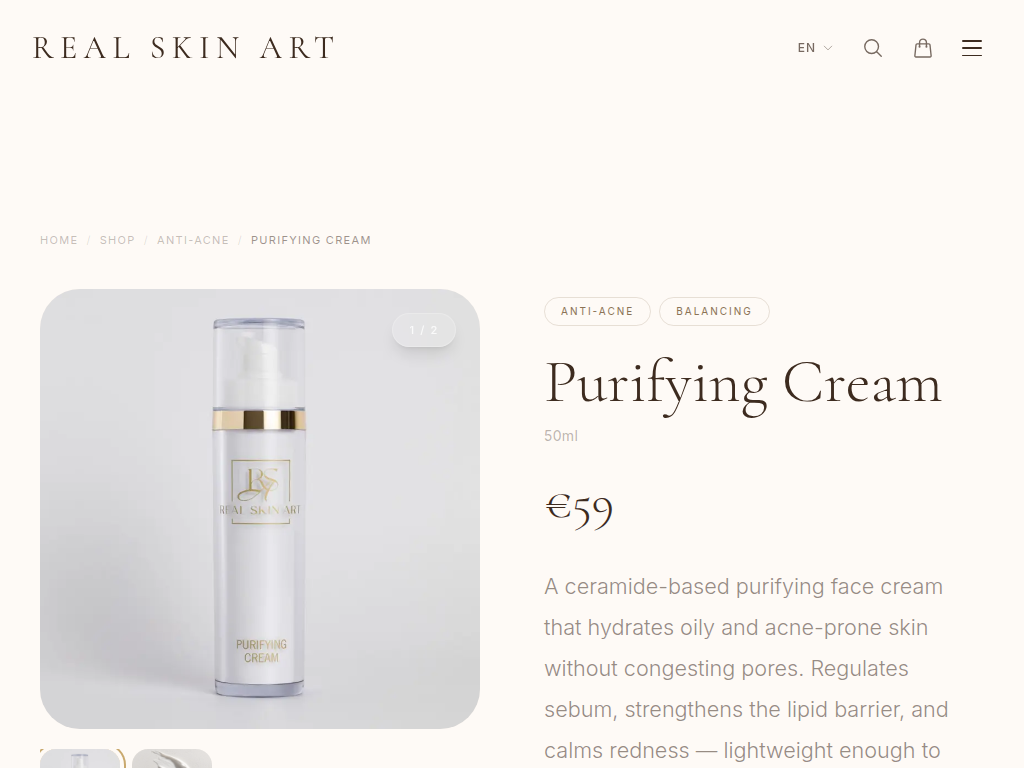Click the €59 price text

pyautogui.click(x=579, y=509)
